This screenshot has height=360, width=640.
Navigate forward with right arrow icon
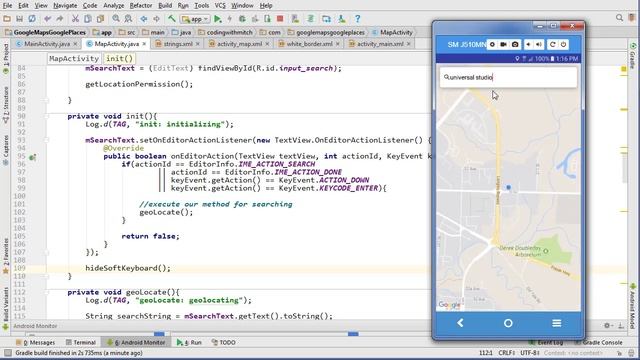156,19
